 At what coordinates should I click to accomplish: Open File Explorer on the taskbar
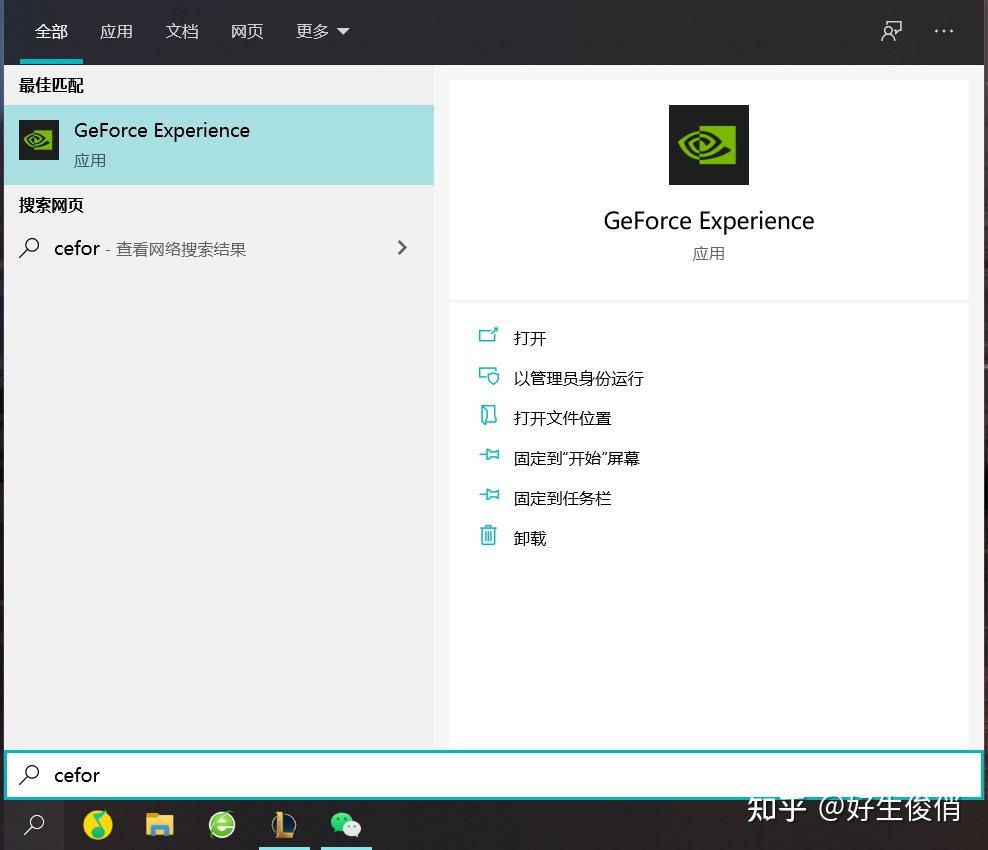coord(159,825)
